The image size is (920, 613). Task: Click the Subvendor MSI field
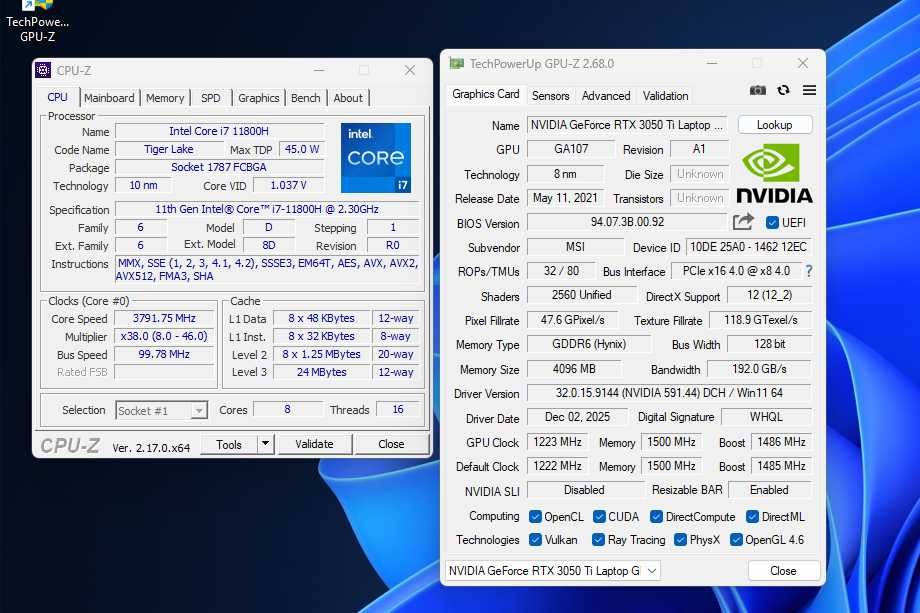(575, 246)
